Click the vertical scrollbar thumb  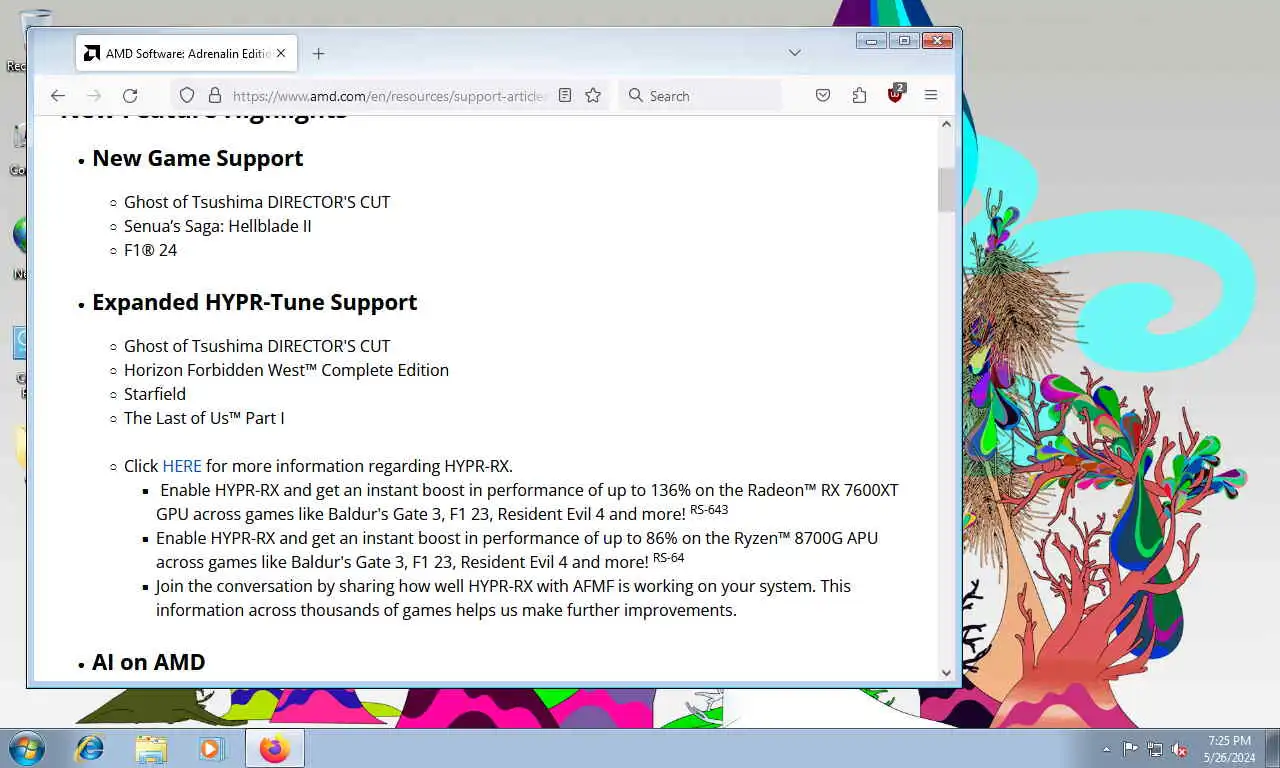click(x=946, y=190)
